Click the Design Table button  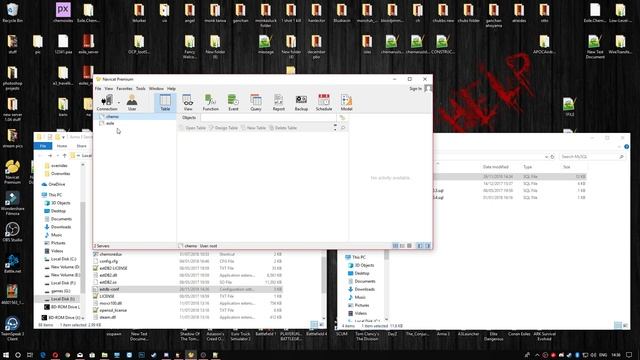tap(223, 128)
